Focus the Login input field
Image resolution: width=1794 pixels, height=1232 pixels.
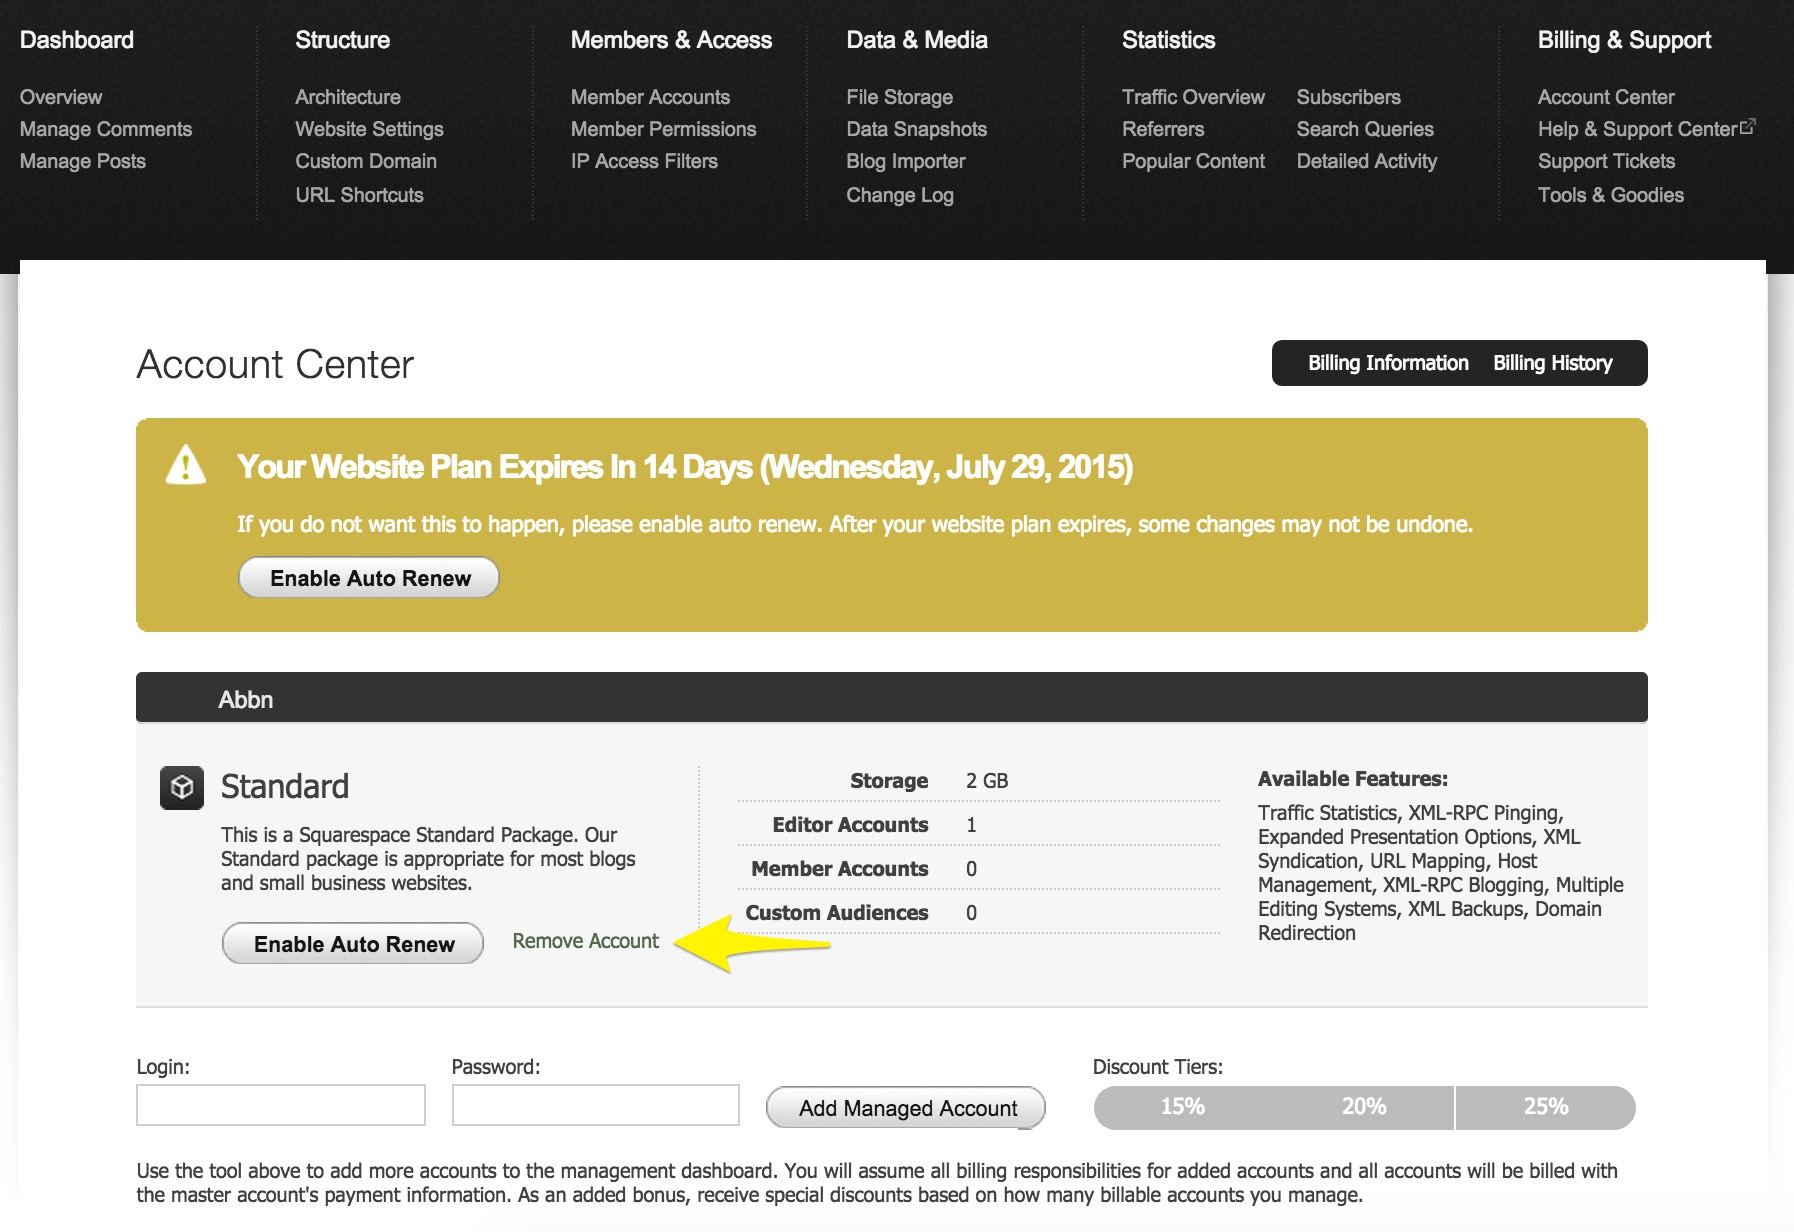coord(281,1105)
